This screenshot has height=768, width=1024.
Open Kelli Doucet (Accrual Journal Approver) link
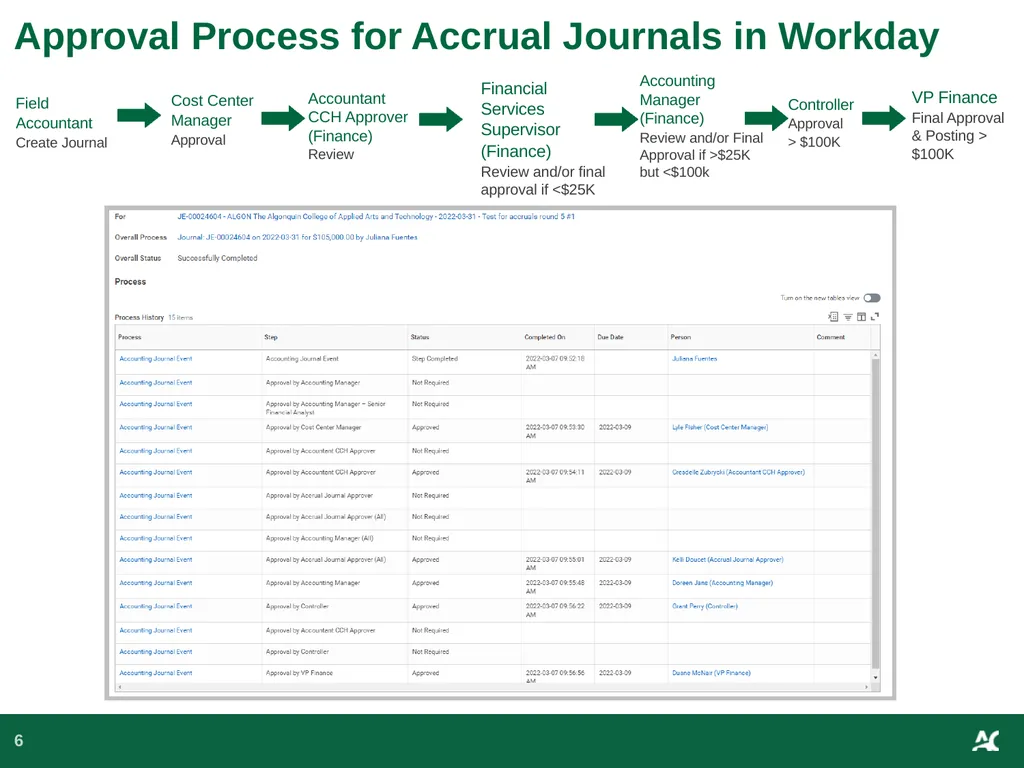coord(728,560)
